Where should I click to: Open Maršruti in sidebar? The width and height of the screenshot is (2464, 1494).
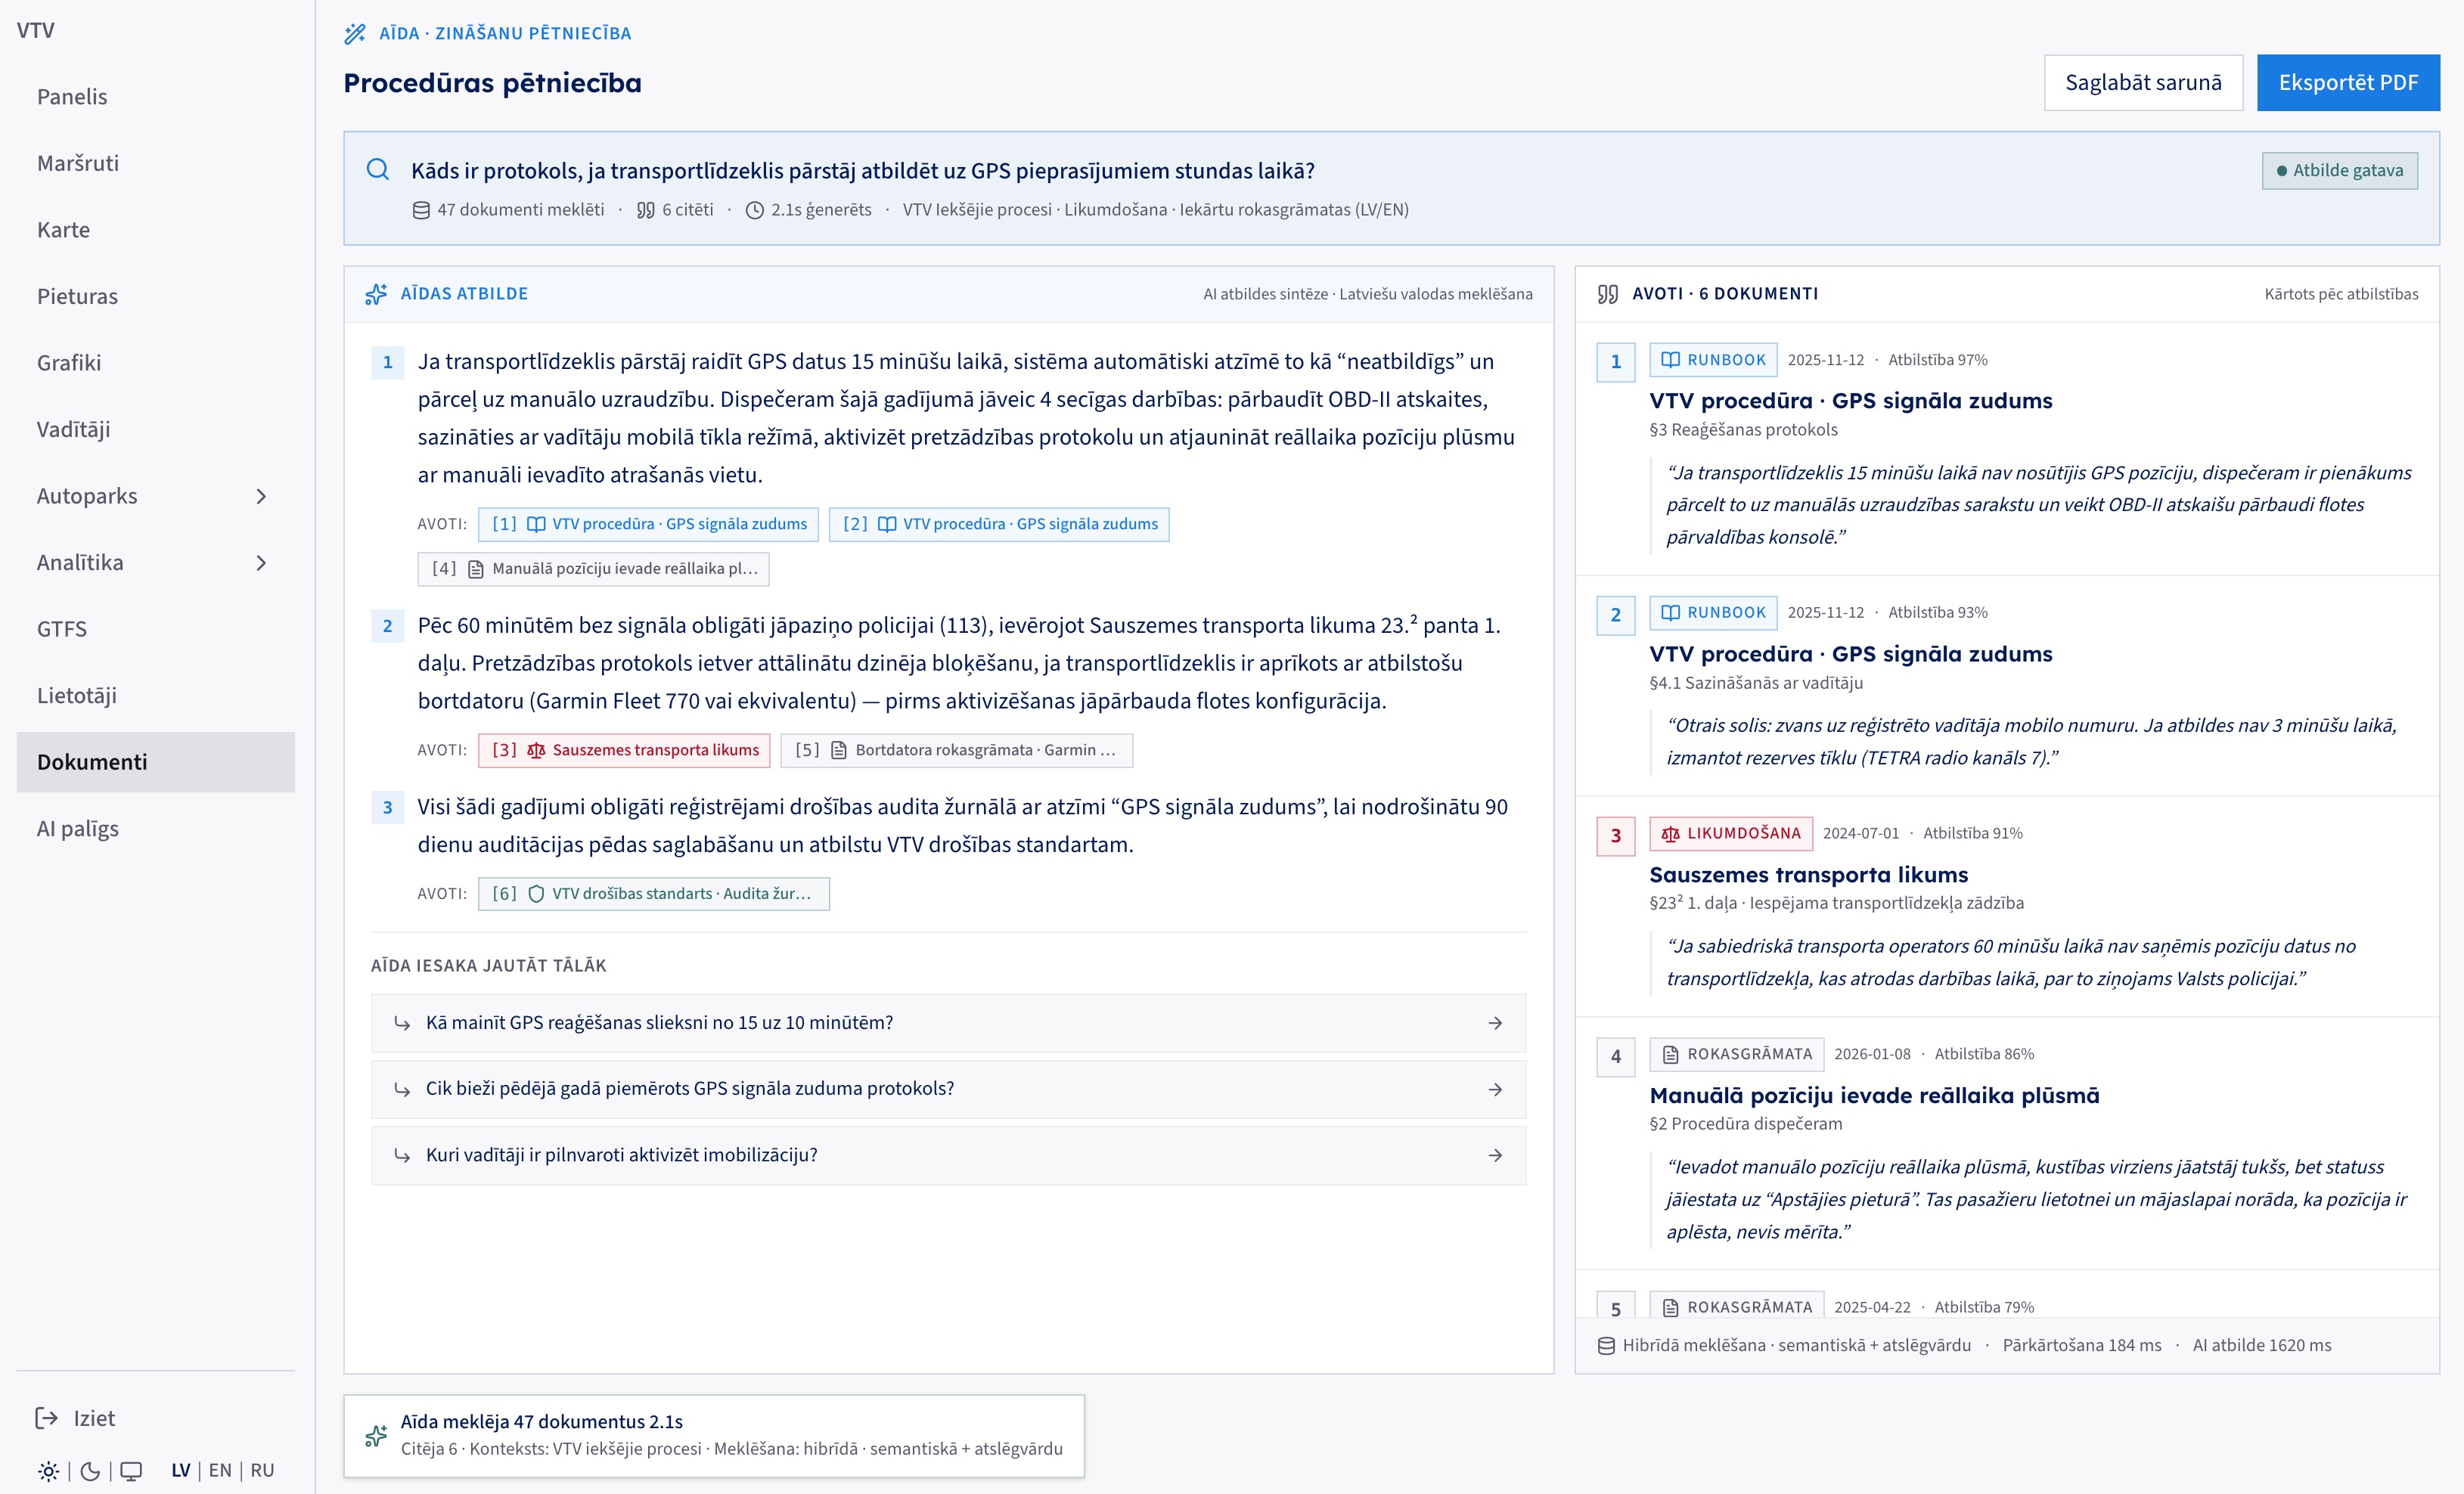pyautogui.click(x=155, y=163)
